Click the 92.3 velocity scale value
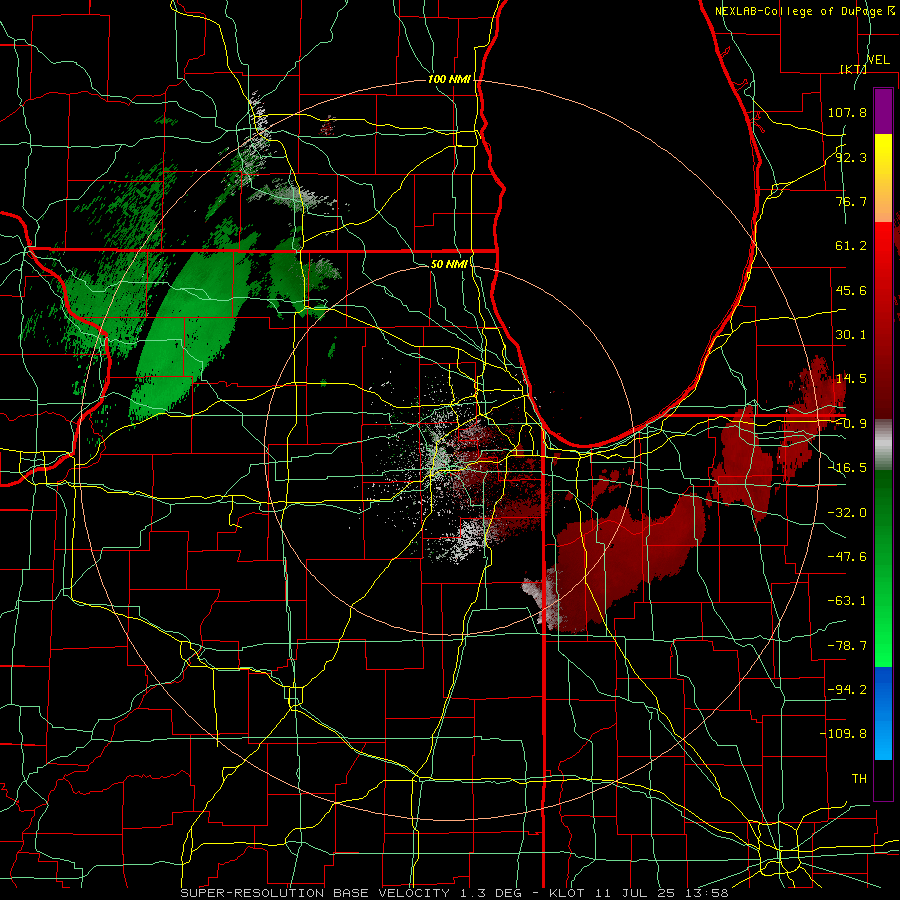The height and width of the screenshot is (900, 900). 851,157
